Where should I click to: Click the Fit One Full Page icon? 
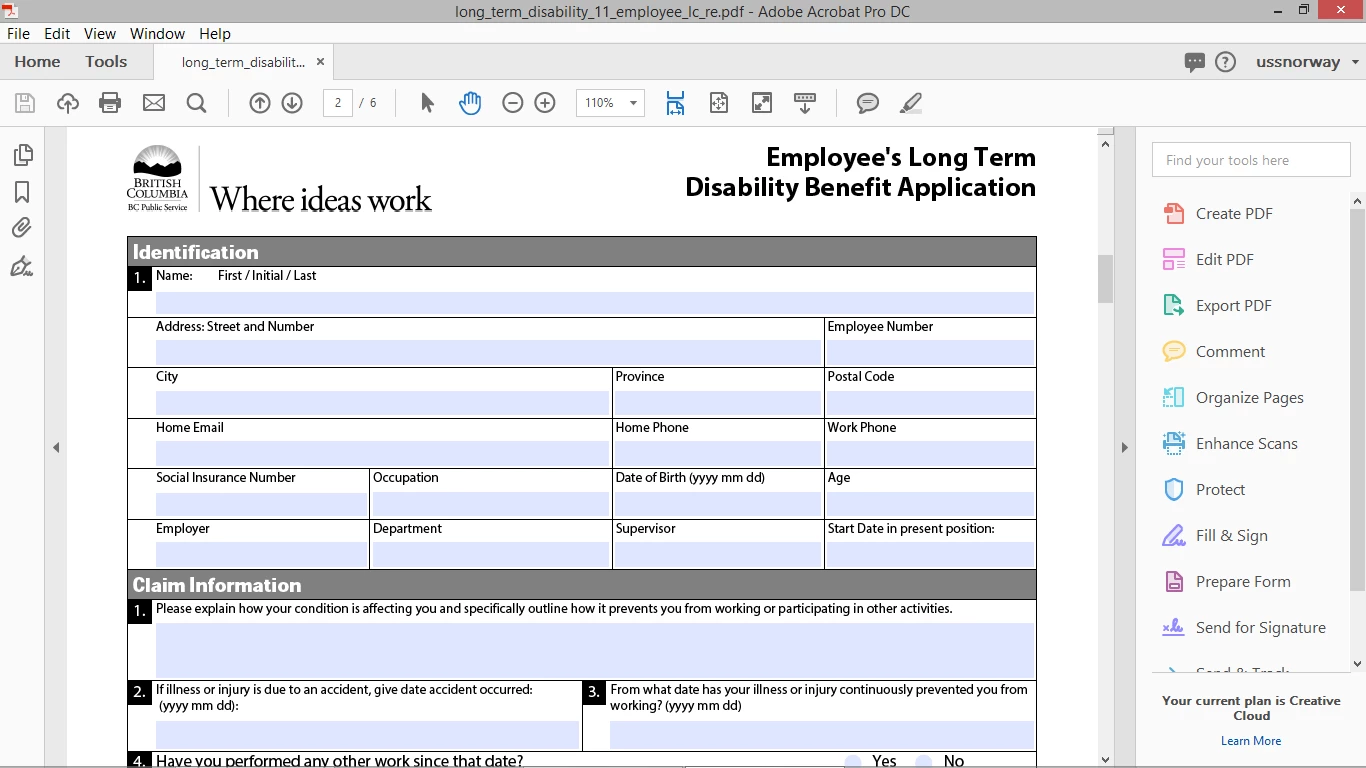(x=718, y=103)
